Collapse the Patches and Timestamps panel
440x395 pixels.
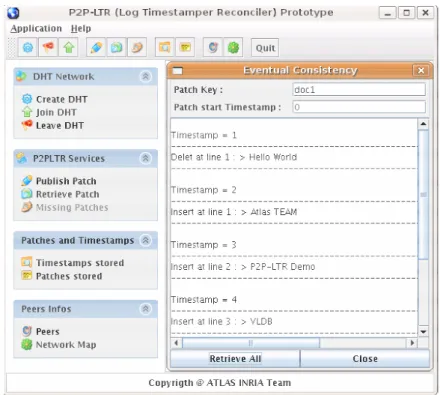coord(146,240)
